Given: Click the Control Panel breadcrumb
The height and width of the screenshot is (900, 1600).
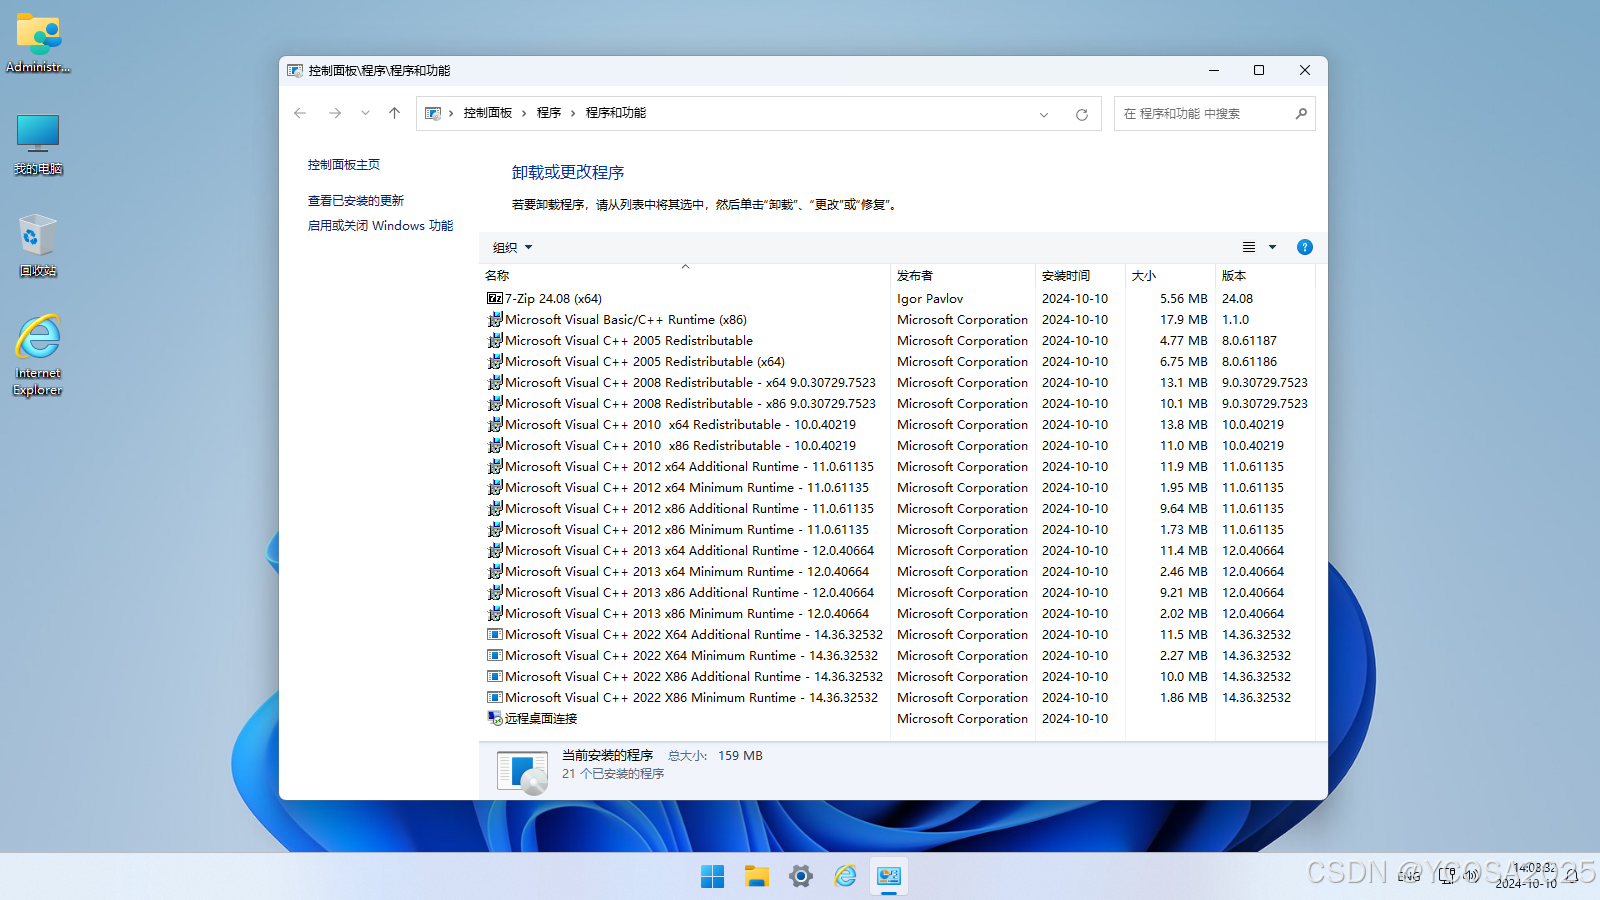Looking at the screenshot, I should 488,113.
